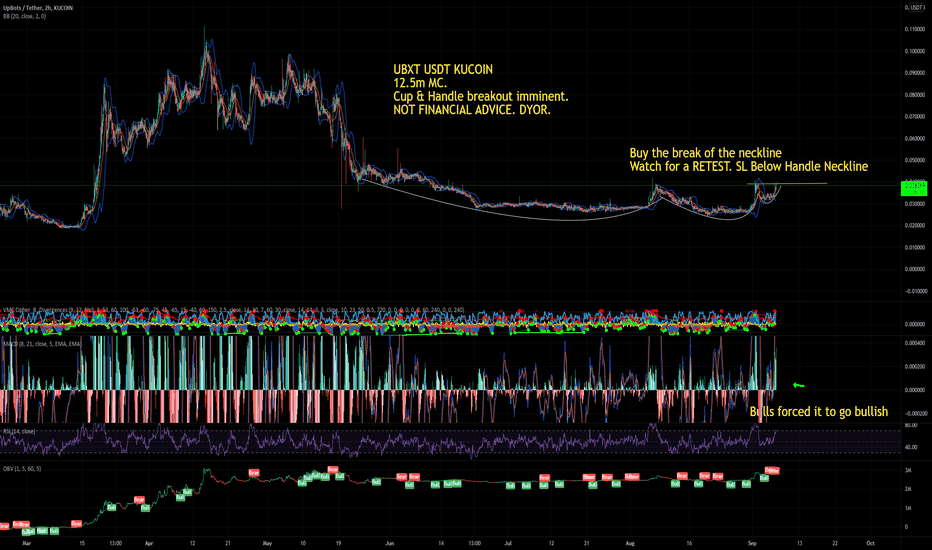Click the 0.000400 MACD scale label

click(915, 343)
